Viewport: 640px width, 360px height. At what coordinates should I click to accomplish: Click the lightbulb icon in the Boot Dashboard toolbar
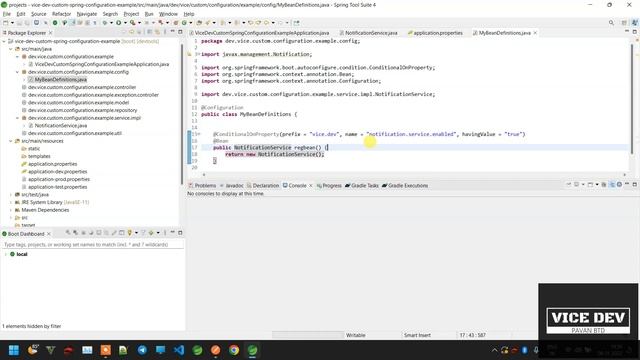pyautogui.click(x=129, y=233)
